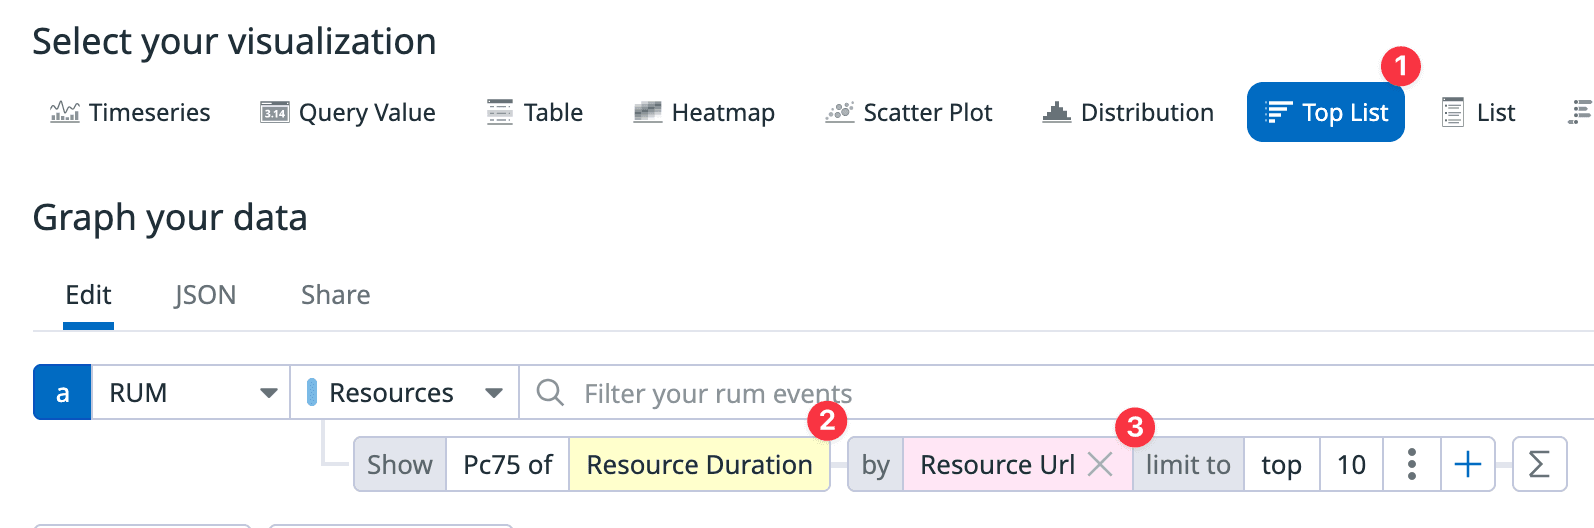The height and width of the screenshot is (528, 1594).
Task: Choose the Query Value visualization
Action: point(348,112)
